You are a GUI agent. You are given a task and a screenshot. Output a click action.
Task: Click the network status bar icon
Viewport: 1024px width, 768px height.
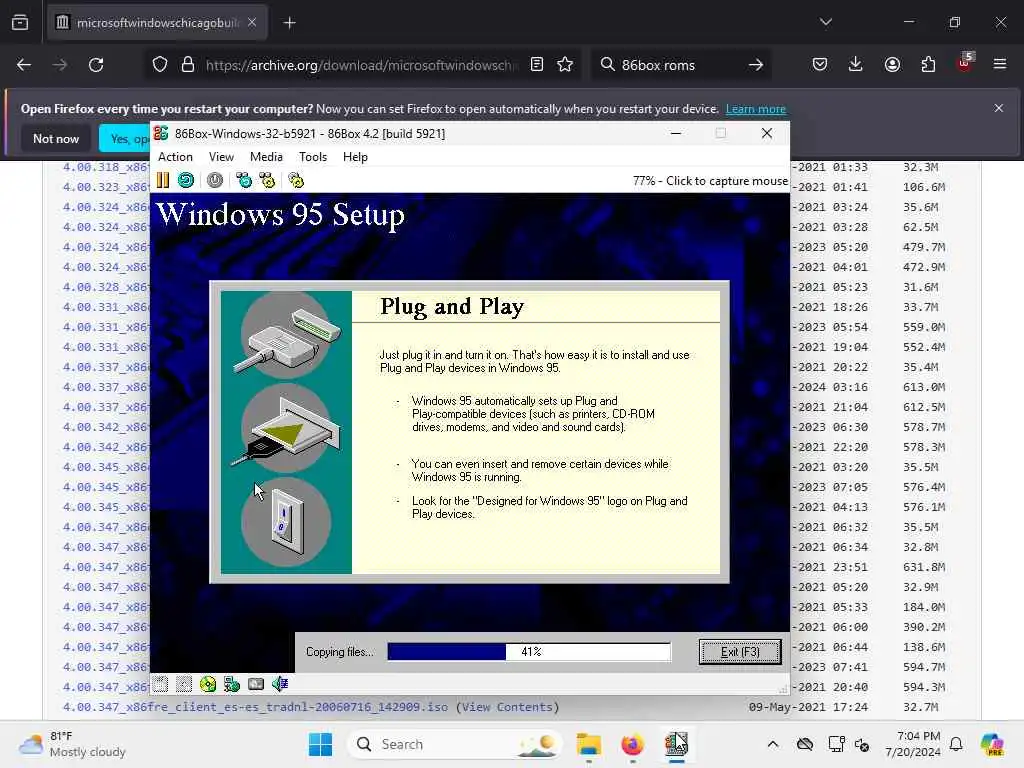[x=232, y=684]
